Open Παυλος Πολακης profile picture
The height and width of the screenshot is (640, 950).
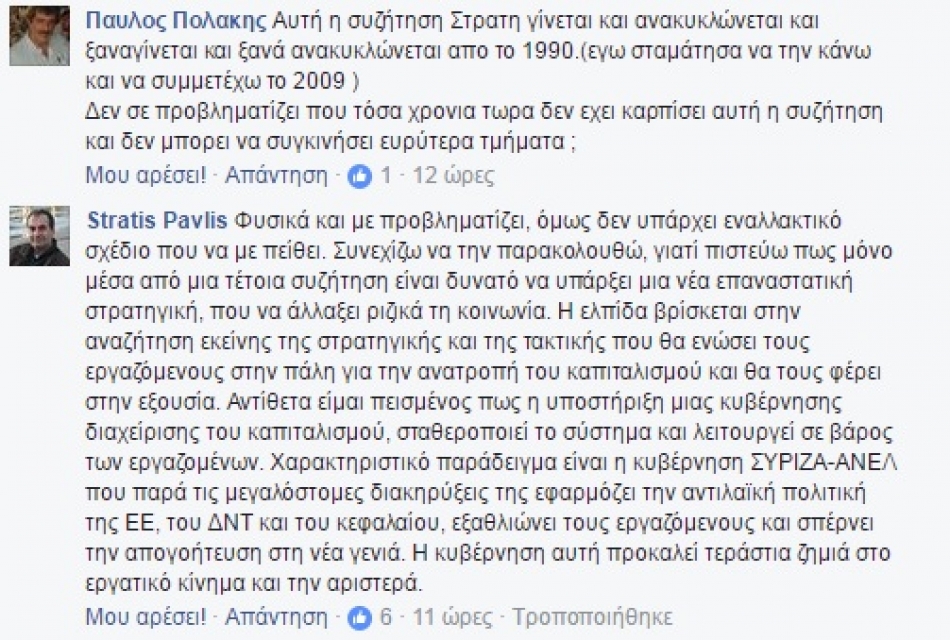tap(40, 35)
